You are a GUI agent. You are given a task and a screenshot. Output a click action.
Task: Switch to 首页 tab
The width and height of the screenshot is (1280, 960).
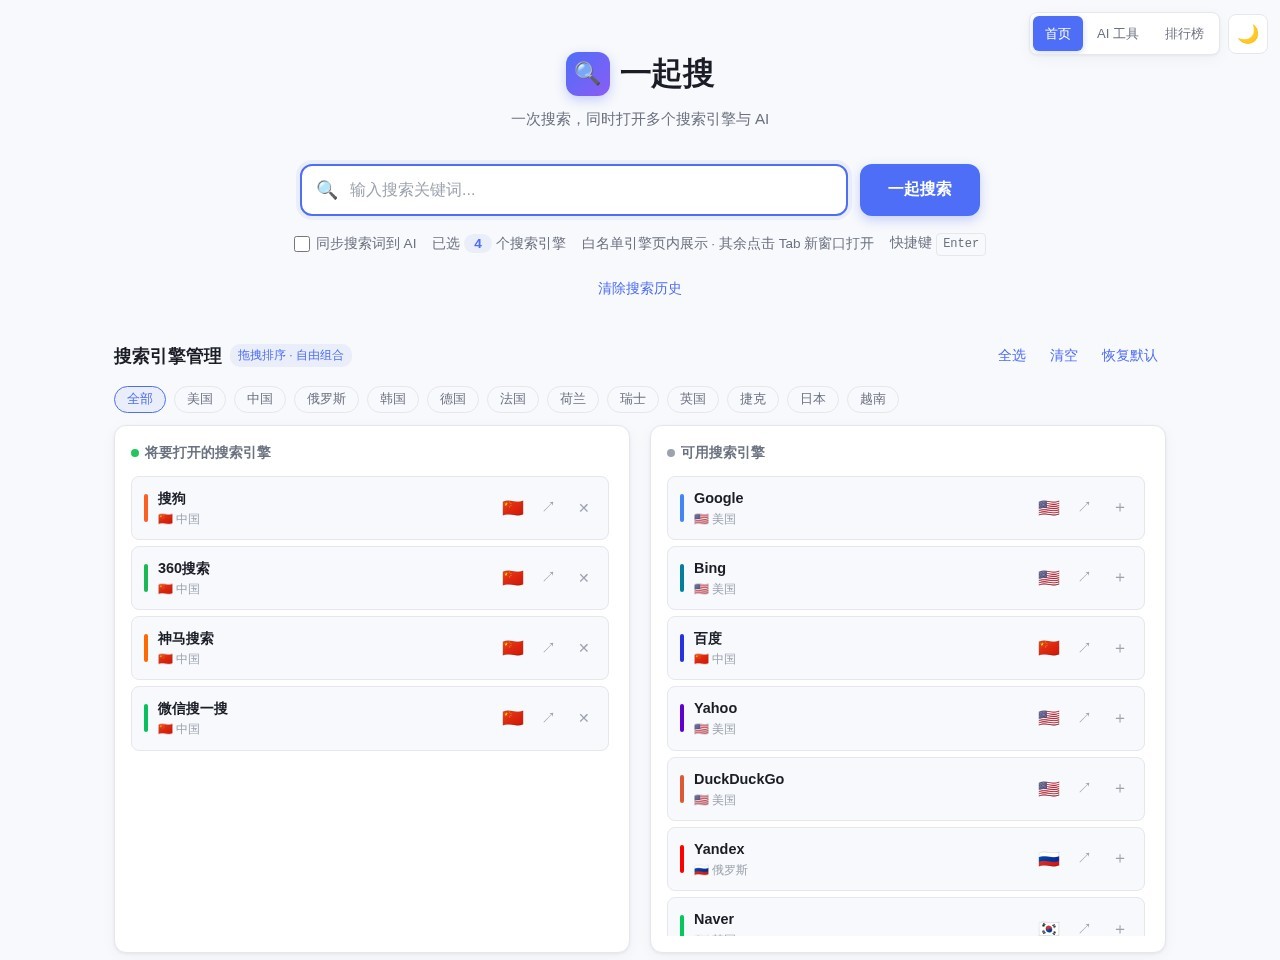click(x=1058, y=34)
